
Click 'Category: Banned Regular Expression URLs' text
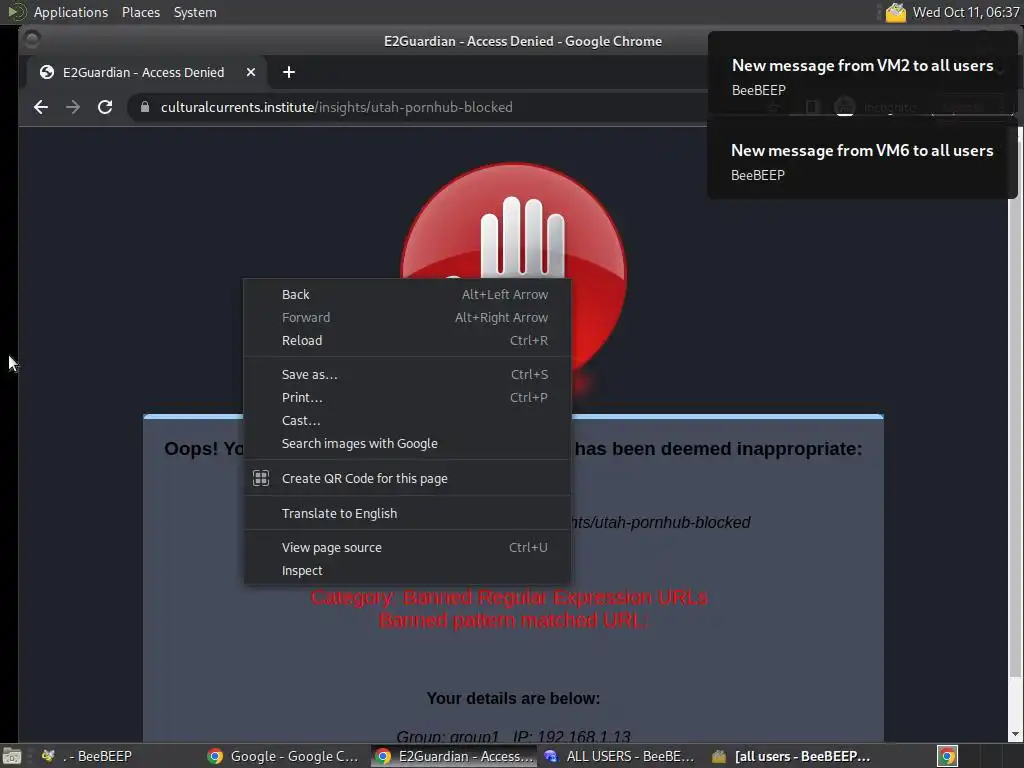(509, 597)
